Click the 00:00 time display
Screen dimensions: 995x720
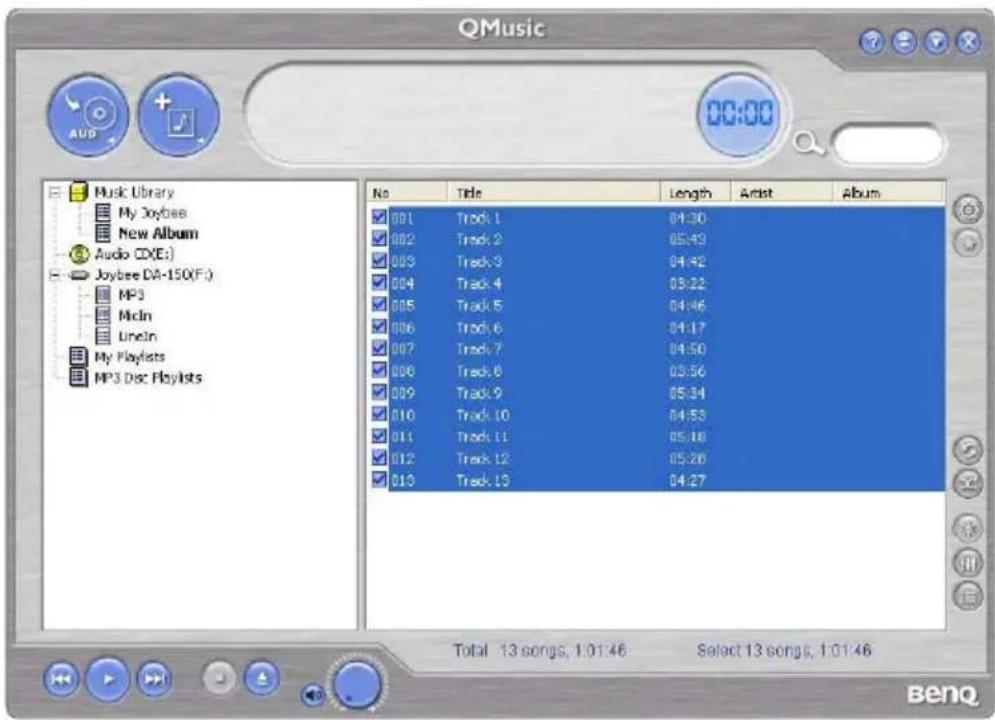pyautogui.click(x=740, y=114)
